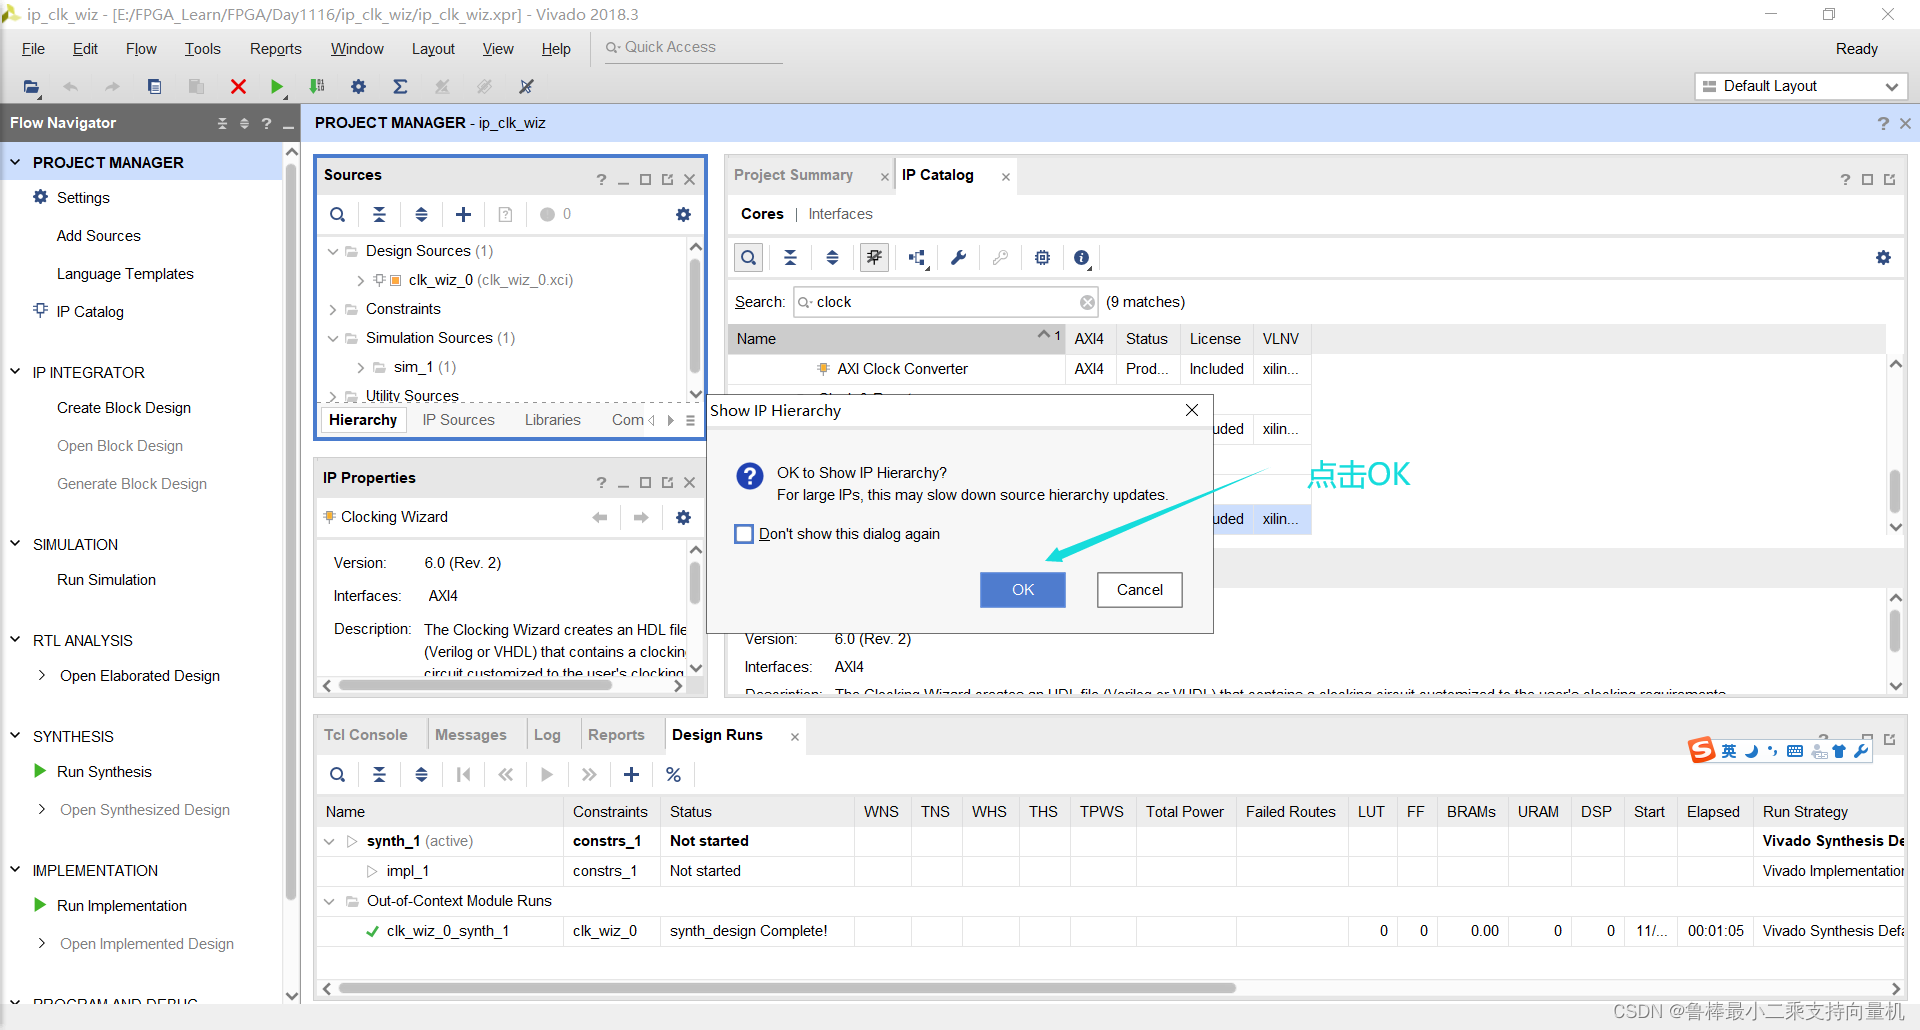Collapse synth_1 run row
The width and height of the screenshot is (1920, 1030).
[329, 841]
